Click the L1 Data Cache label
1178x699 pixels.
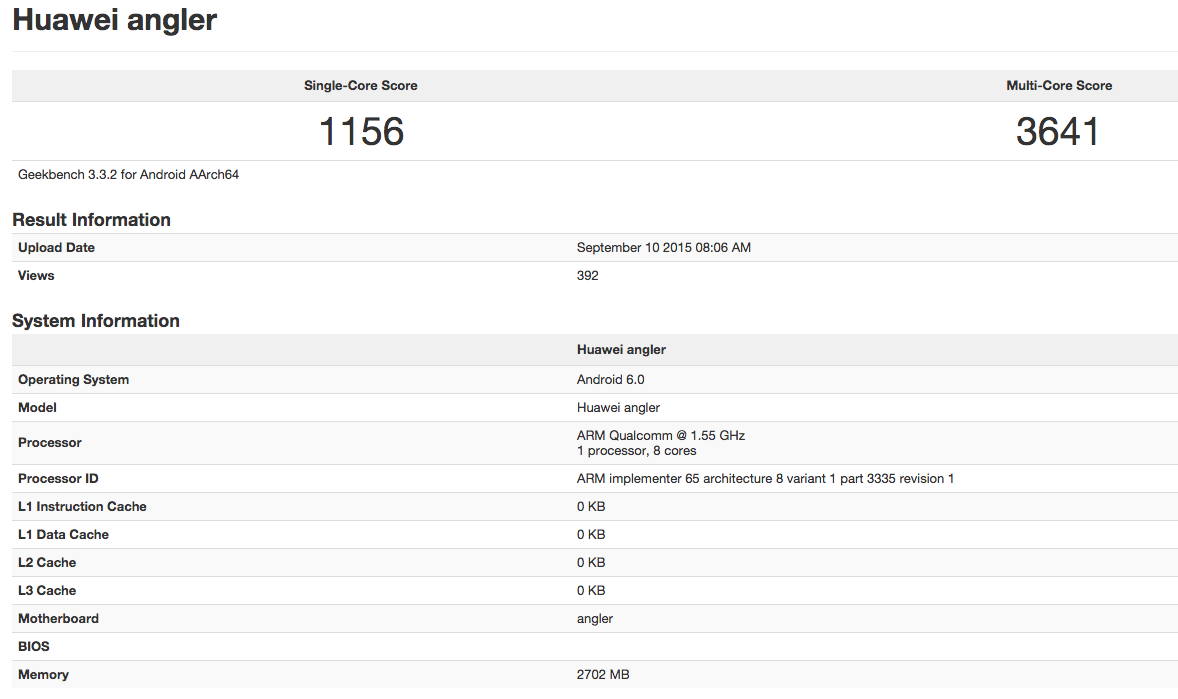coord(64,534)
